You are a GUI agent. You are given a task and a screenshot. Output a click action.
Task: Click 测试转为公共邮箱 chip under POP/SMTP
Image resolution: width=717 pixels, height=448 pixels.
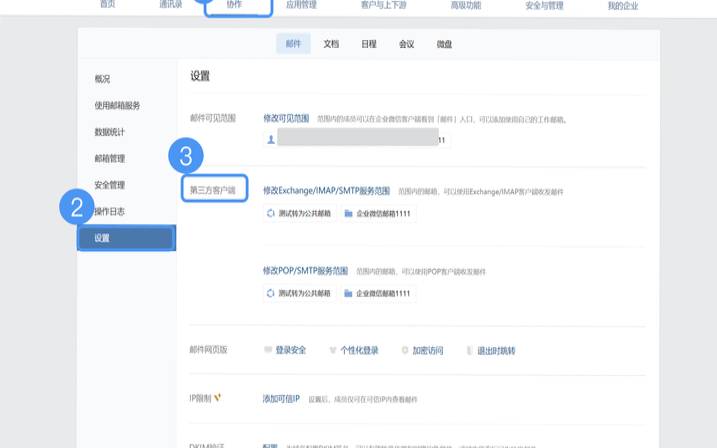pos(300,293)
